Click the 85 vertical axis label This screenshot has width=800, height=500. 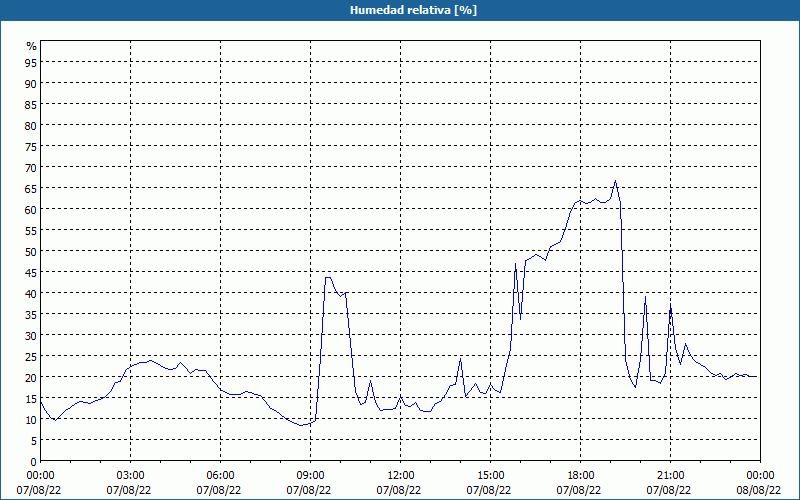pyautogui.click(x=31, y=104)
